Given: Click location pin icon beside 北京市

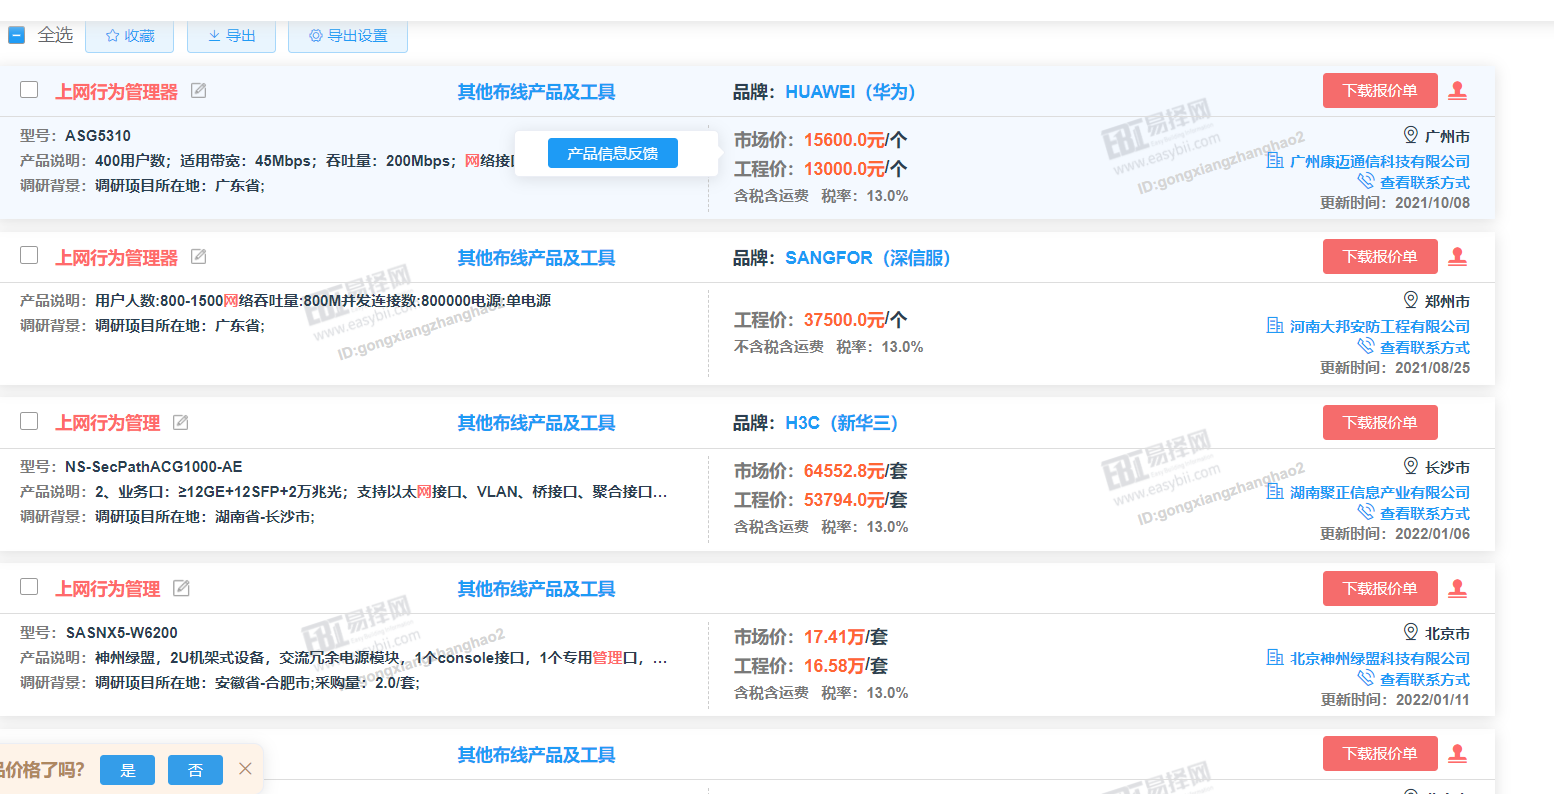Looking at the screenshot, I should [x=1411, y=632].
